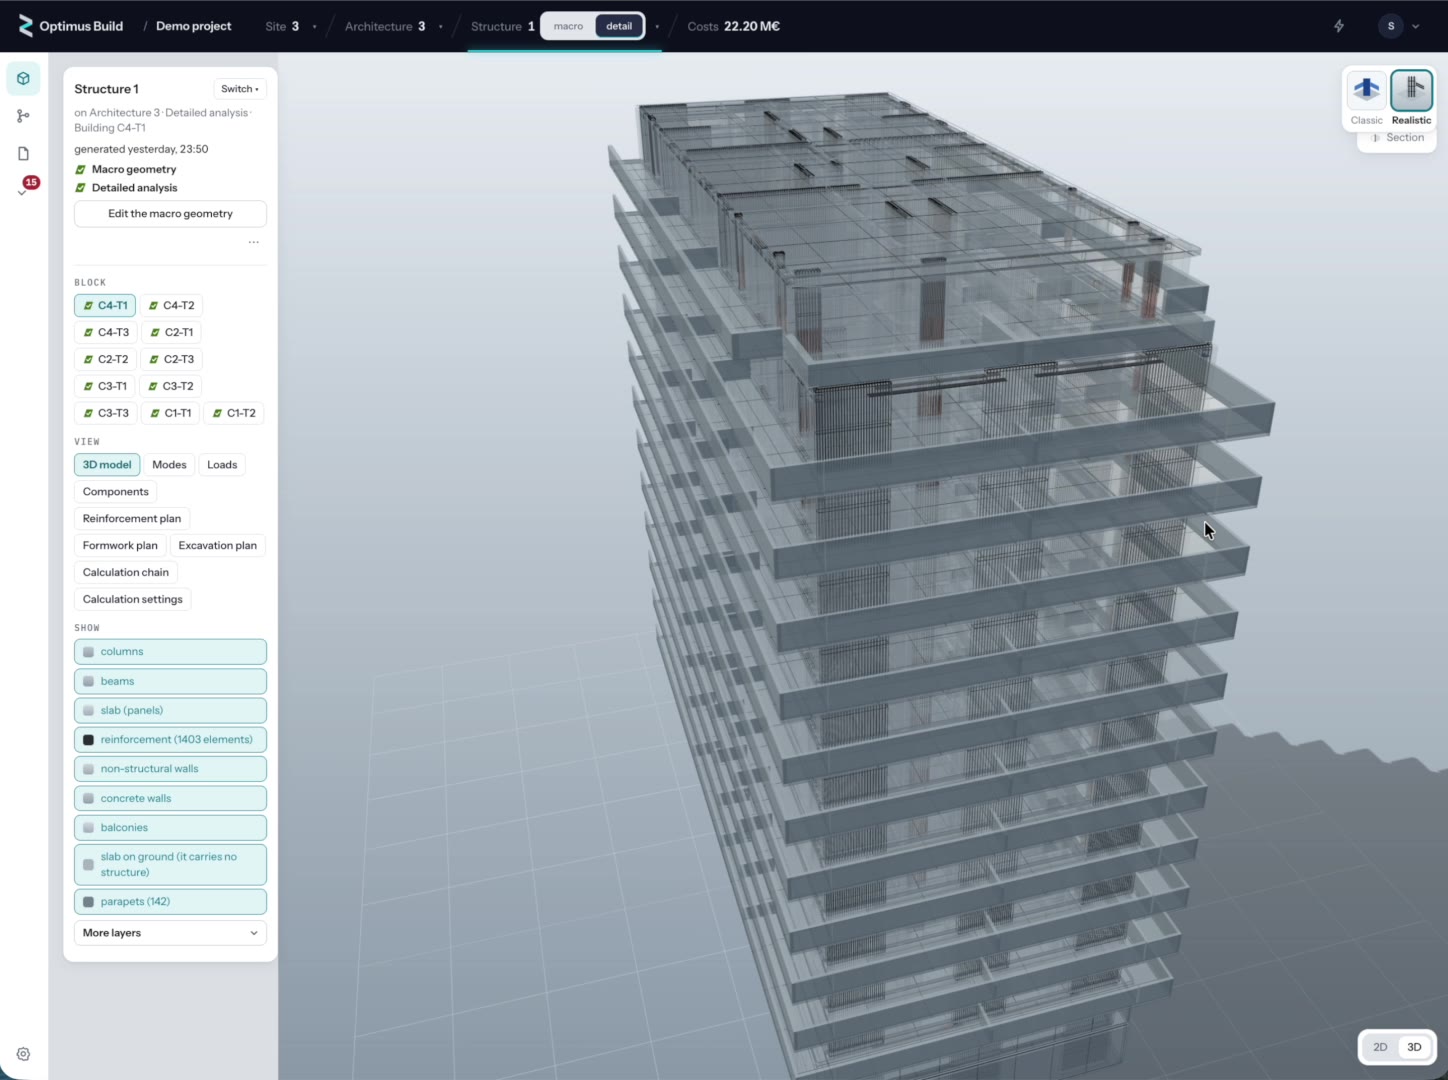The height and width of the screenshot is (1080, 1448).
Task: Toggle the slab (panels) layer
Action: [x=170, y=710]
